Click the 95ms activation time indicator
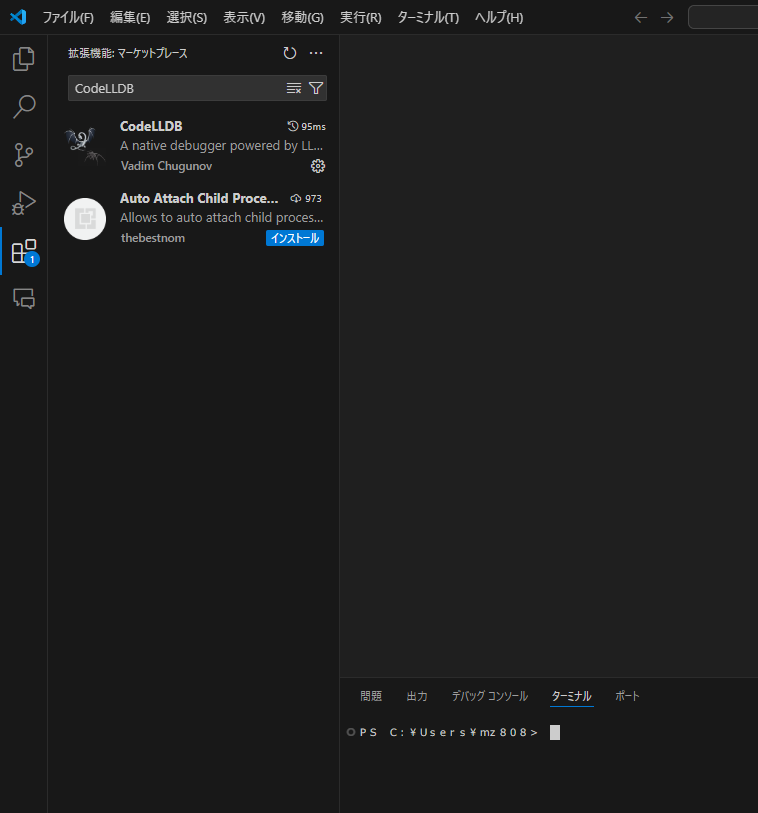This screenshot has width=758, height=813. [x=306, y=127]
